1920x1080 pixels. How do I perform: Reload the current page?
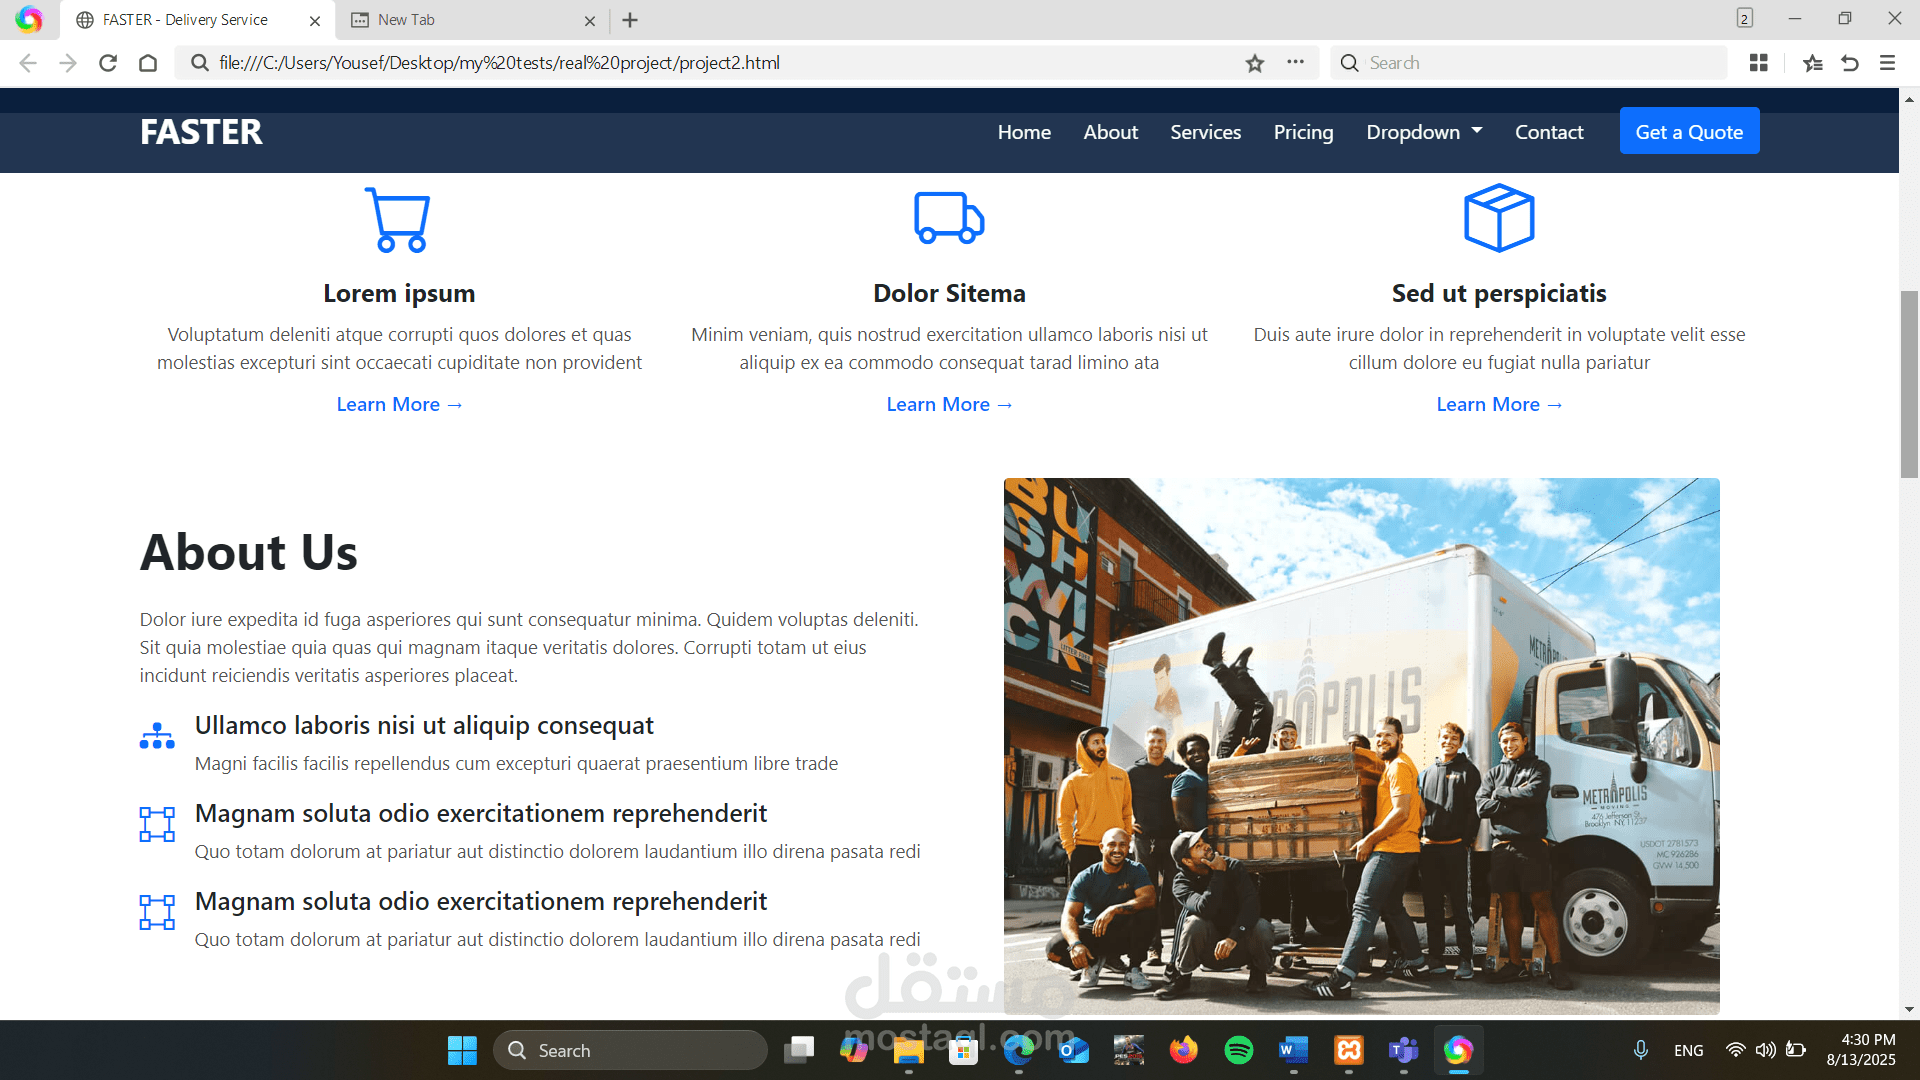(x=108, y=63)
